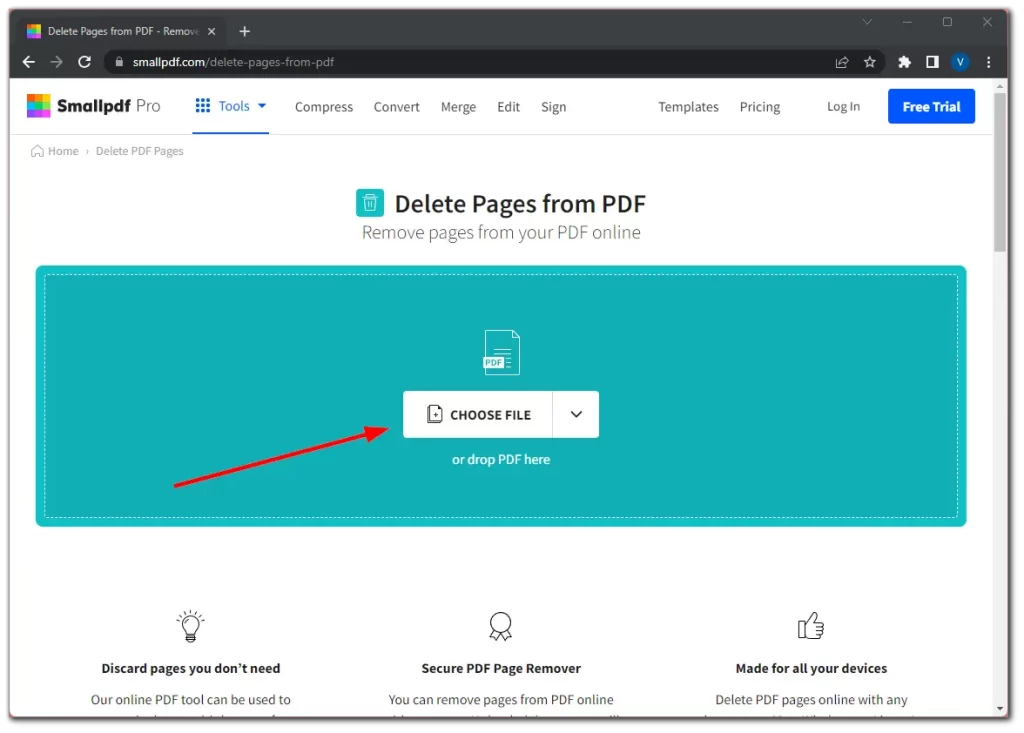The height and width of the screenshot is (733, 1024).
Task: Open the Sign menu item
Action: (553, 106)
